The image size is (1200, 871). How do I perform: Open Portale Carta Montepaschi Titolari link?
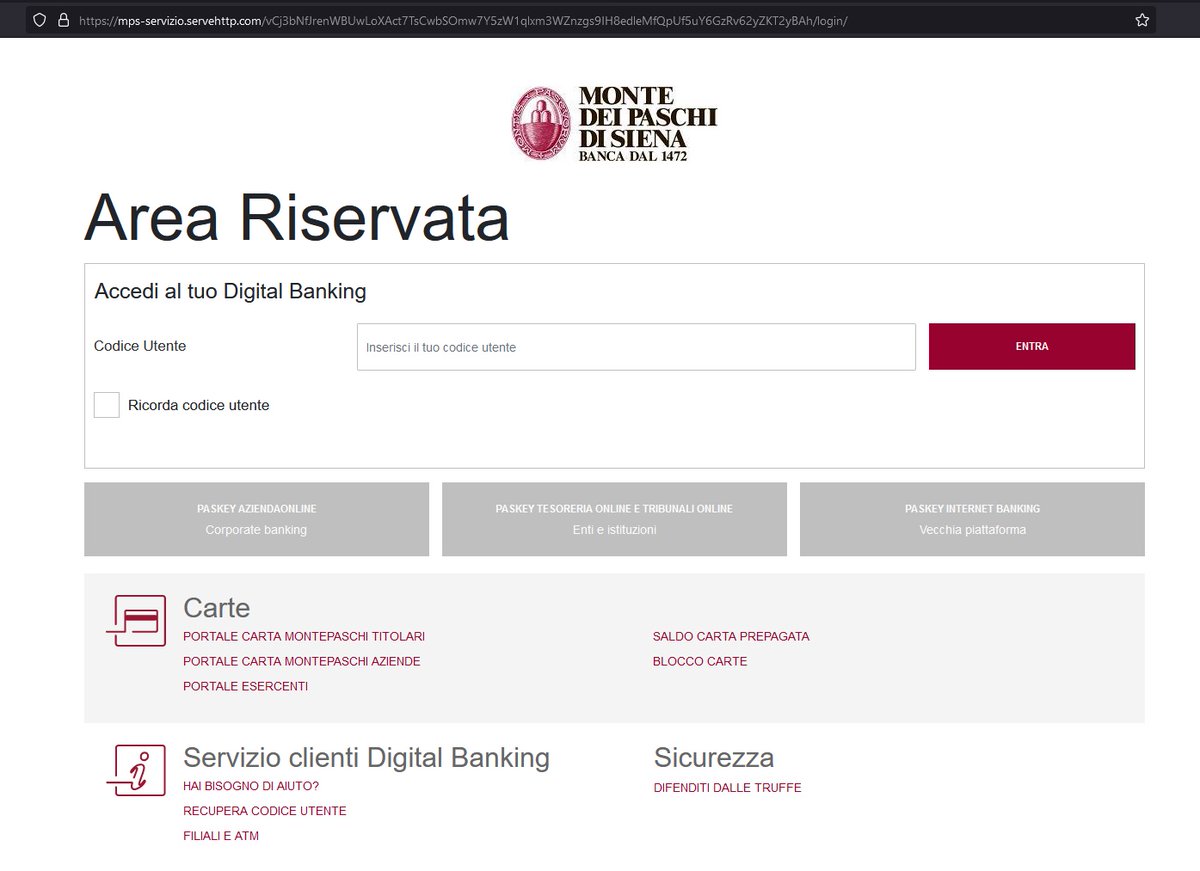[x=304, y=637]
